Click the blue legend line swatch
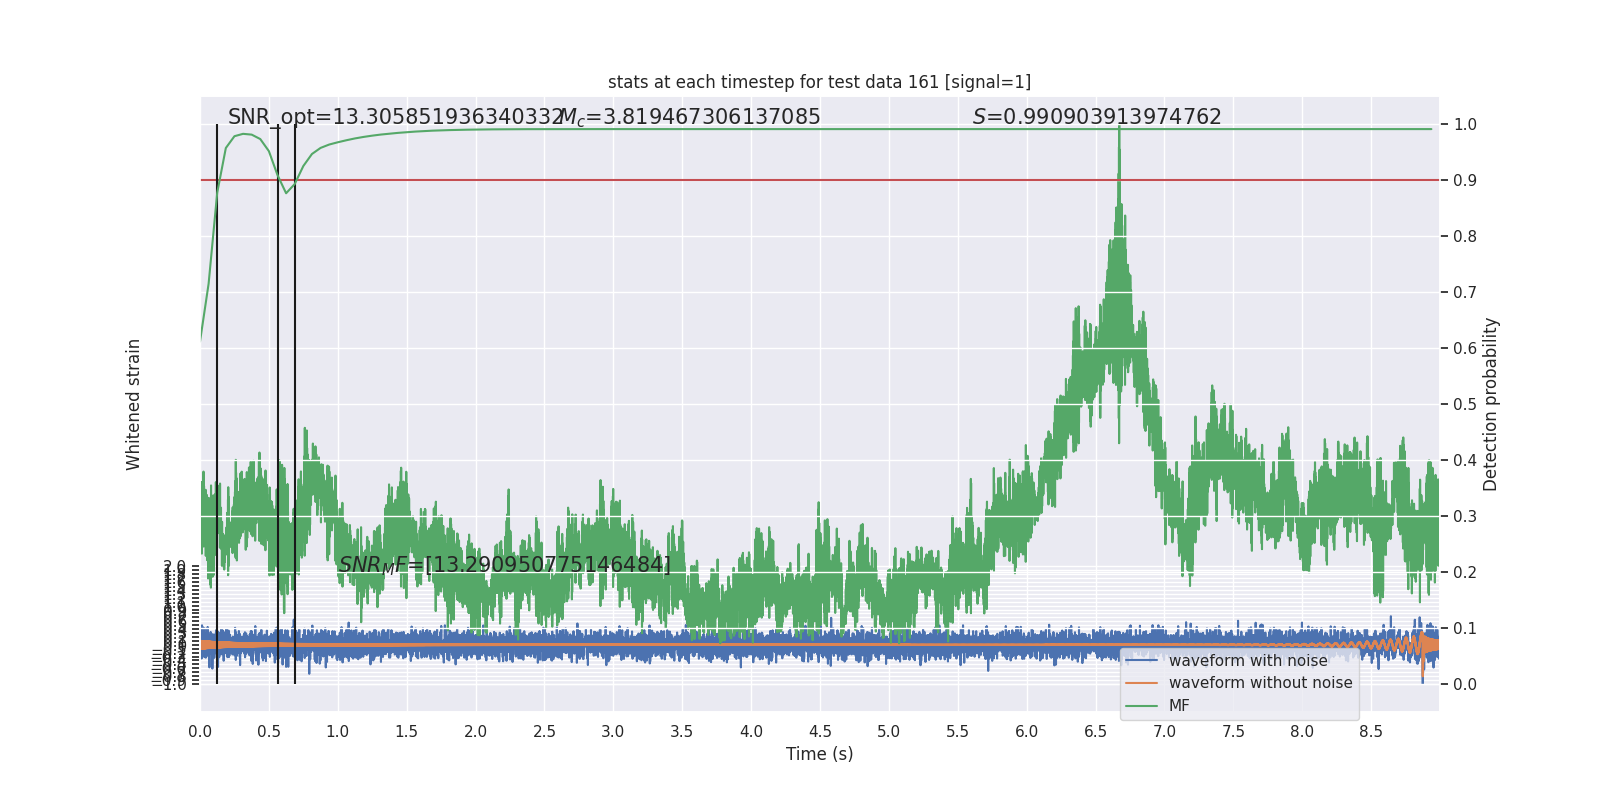Screen dimensions: 1600x800 point(1141,661)
